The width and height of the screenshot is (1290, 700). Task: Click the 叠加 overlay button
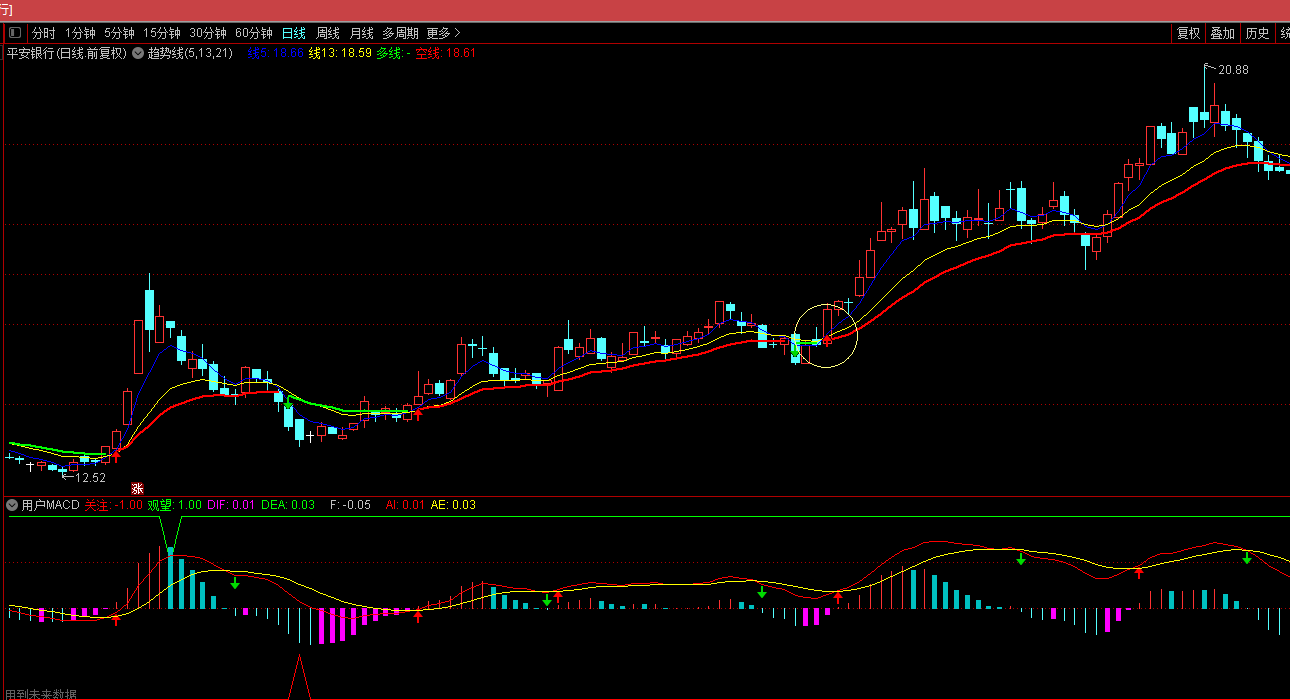tap(1222, 33)
